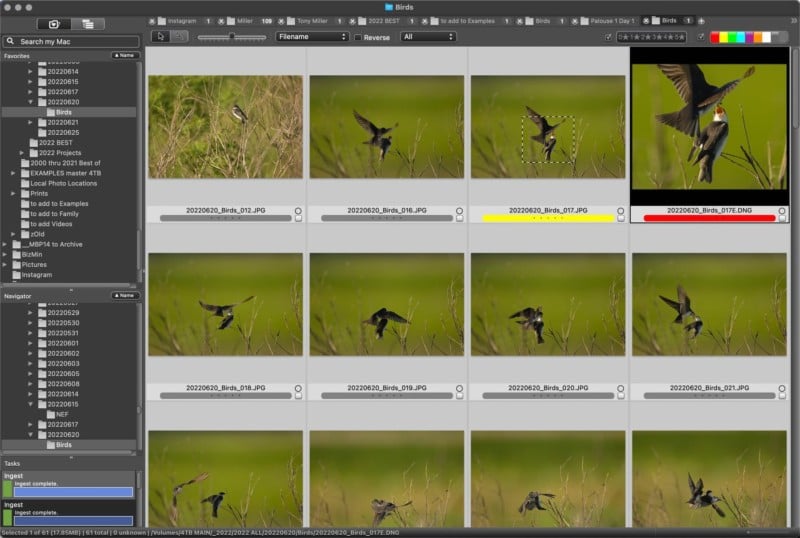Check the select box for 20220620_Birds_016.JPG
Viewport: 800px width, 538px height.
pyautogui.click(x=459, y=218)
